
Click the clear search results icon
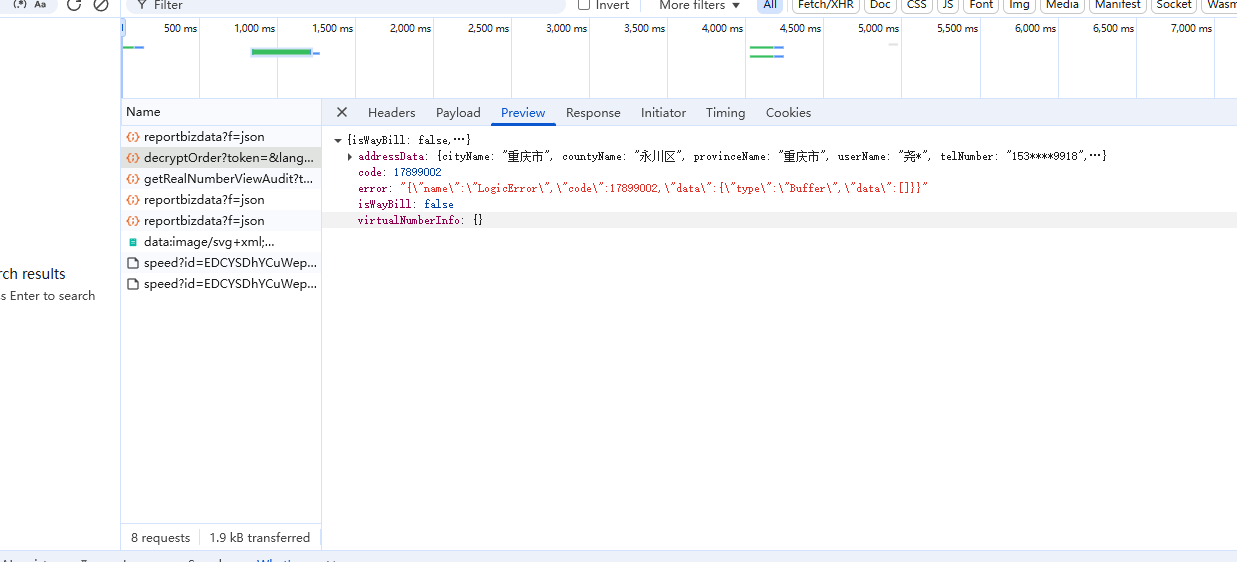point(101,5)
